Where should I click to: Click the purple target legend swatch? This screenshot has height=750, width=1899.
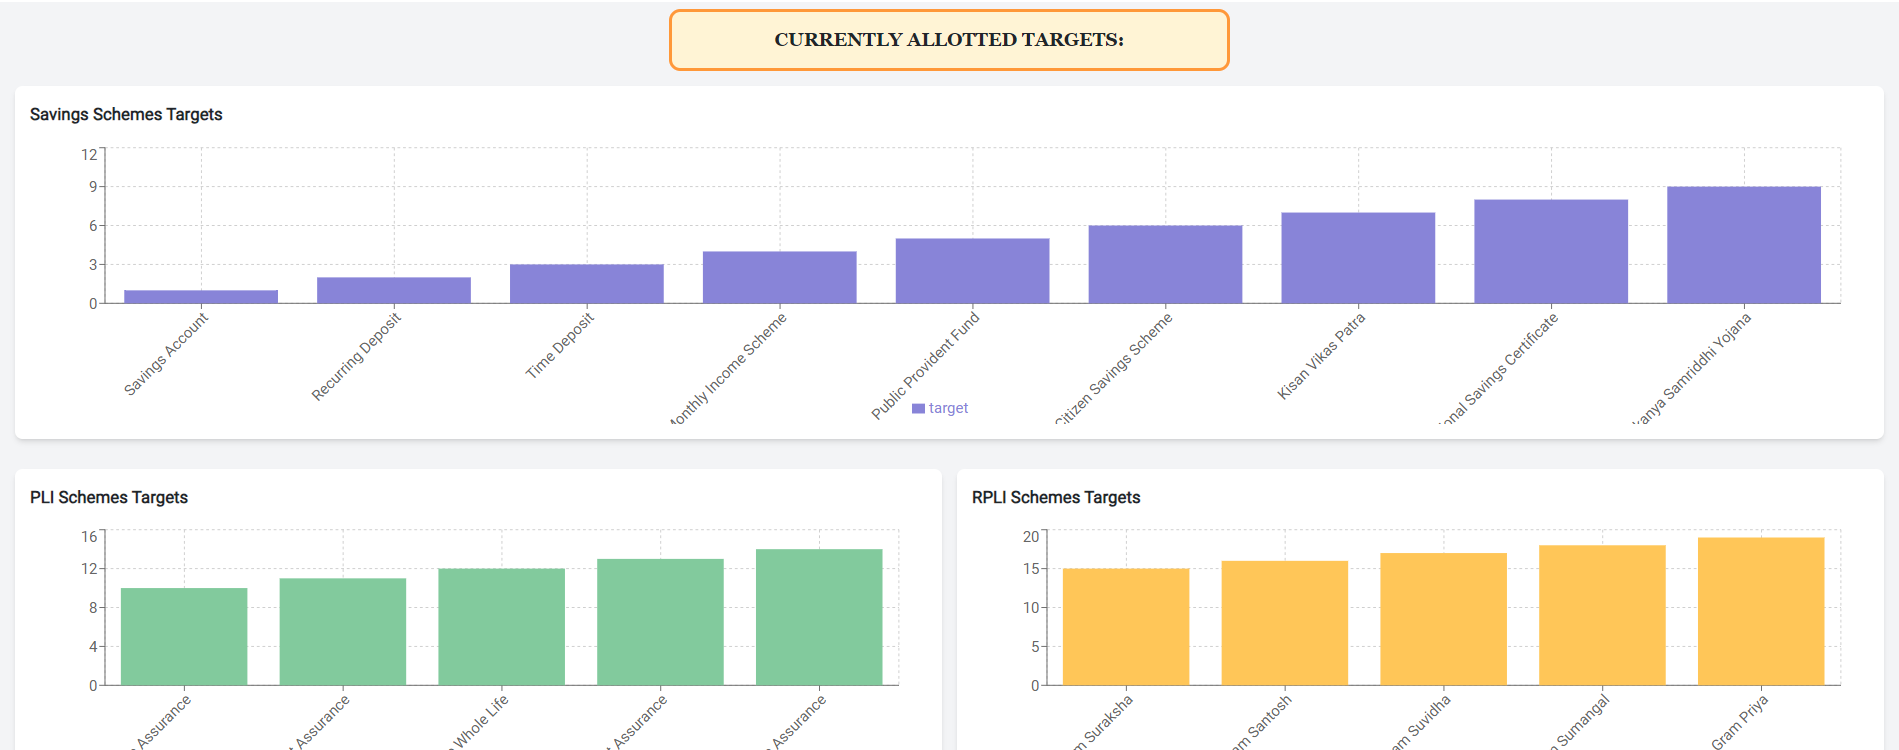point(918,408)
